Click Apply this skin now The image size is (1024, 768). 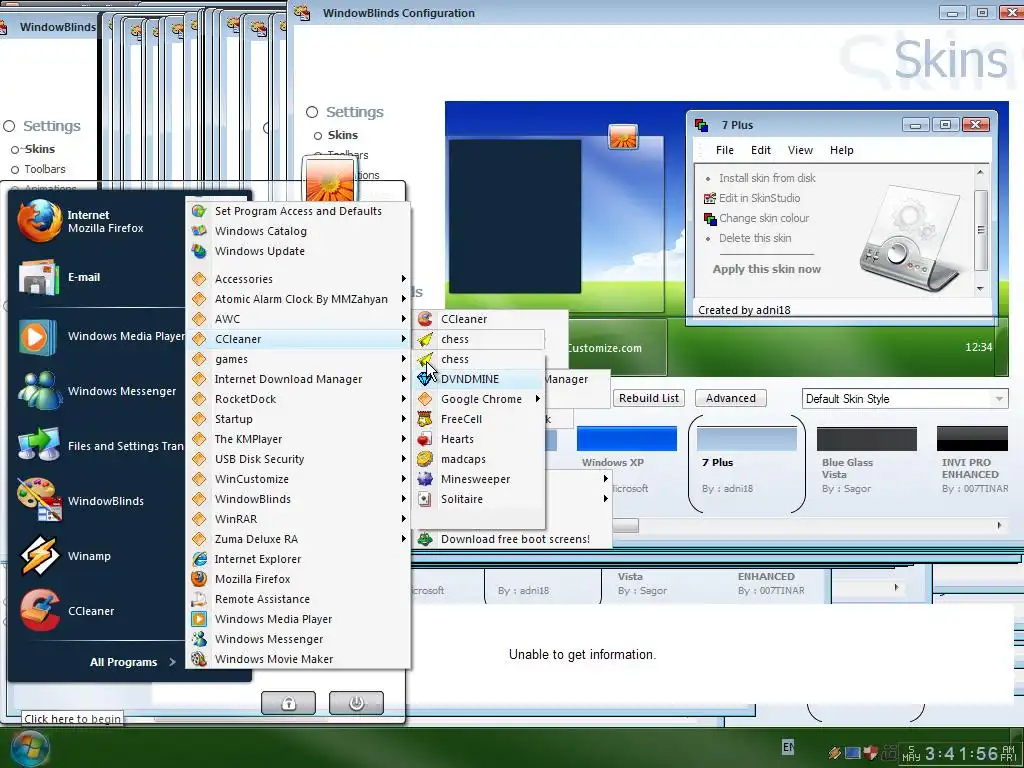click(x=766, y=269)
